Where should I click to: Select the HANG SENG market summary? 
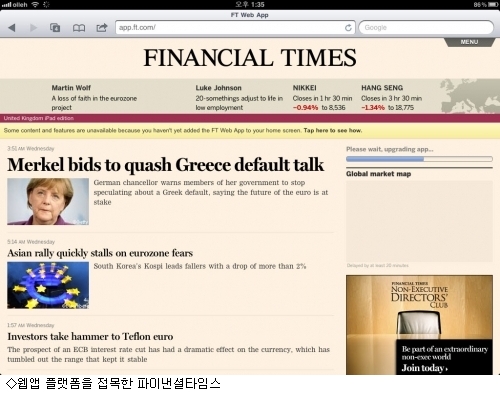tap(391, 98)
